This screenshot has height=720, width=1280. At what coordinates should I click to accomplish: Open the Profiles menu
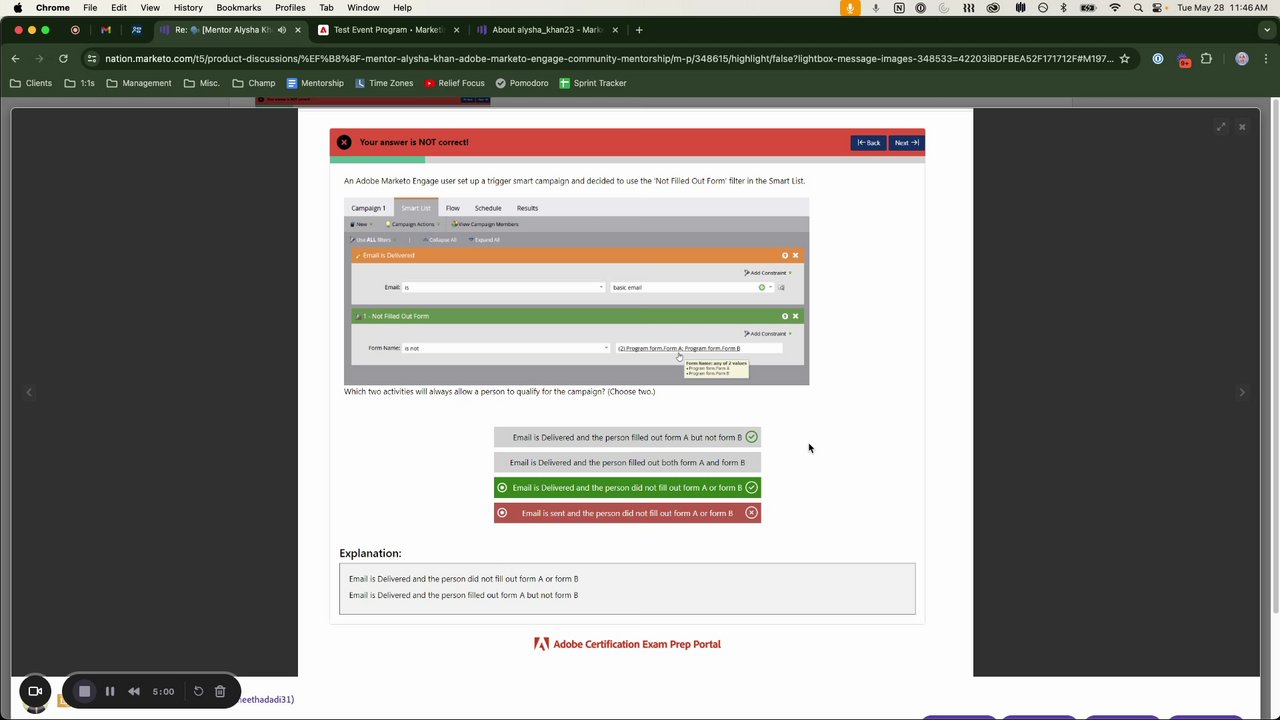[290, 7]
